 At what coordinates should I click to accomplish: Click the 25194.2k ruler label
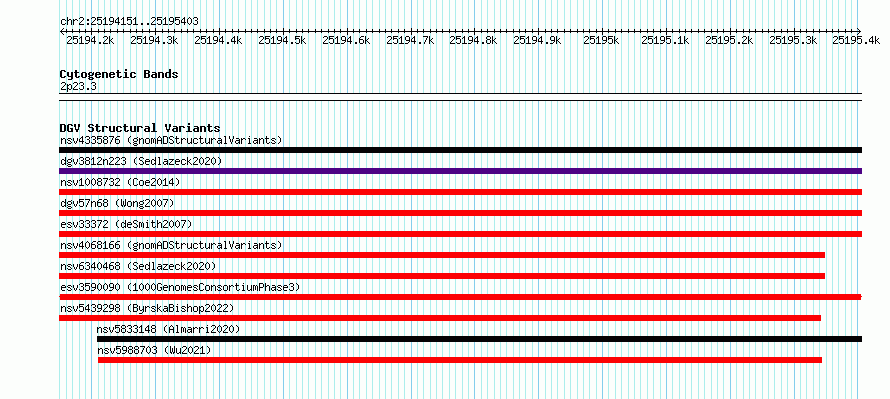pyautogui.click(x=90, y=40)
